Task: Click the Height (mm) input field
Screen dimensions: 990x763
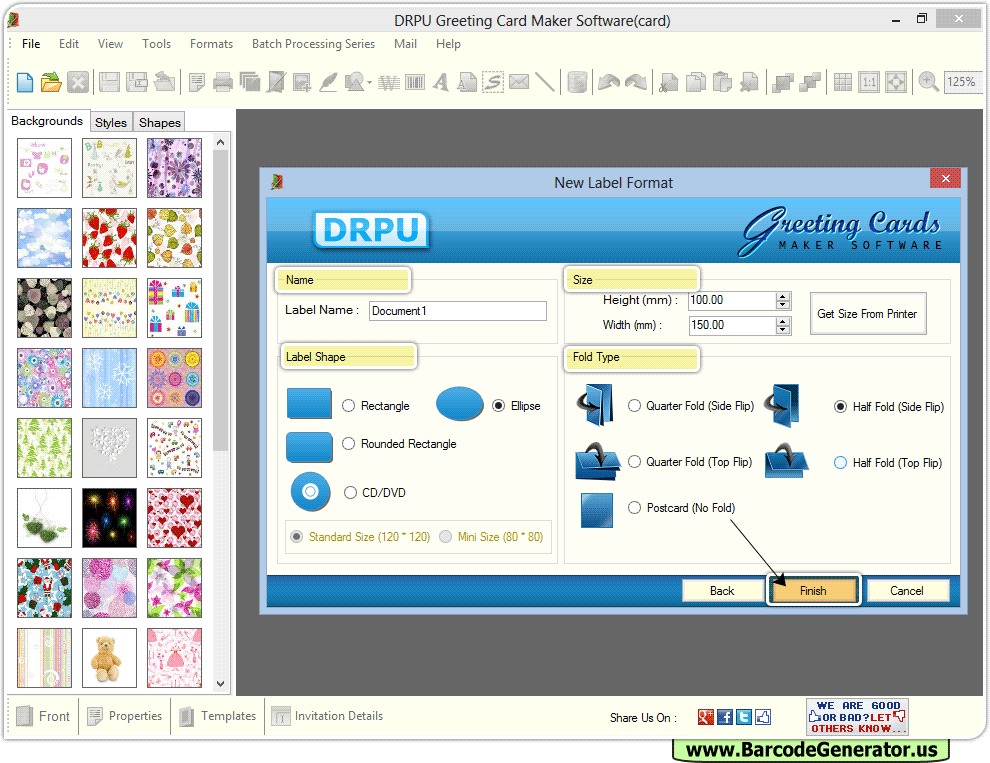Action: pyautogui.click(x=732, y=301)
